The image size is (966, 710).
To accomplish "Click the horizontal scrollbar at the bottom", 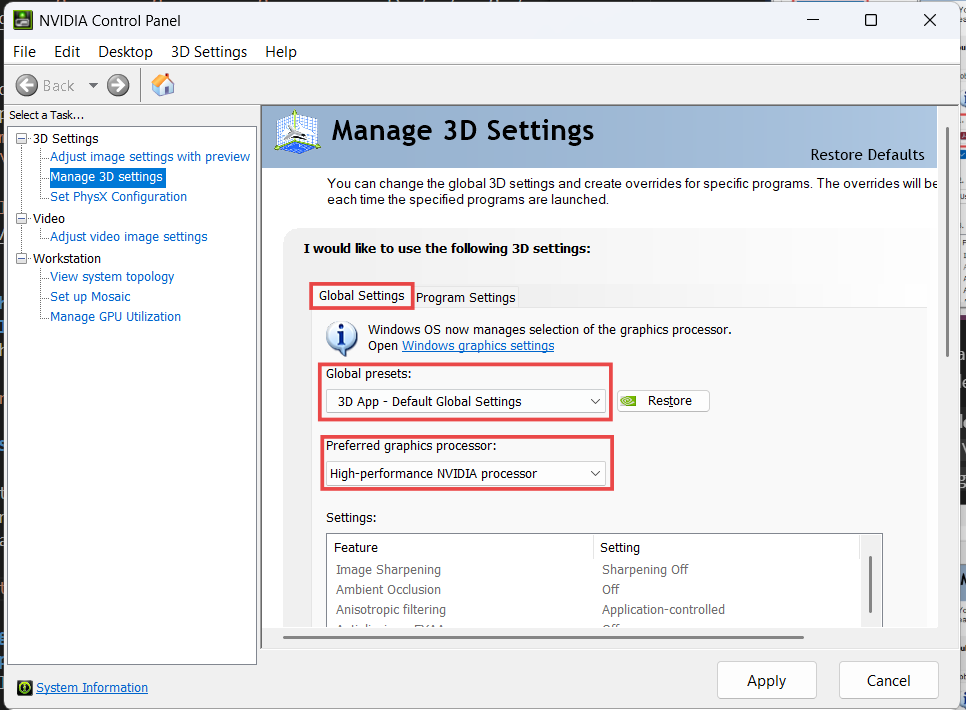I will (x=542, y=636).
